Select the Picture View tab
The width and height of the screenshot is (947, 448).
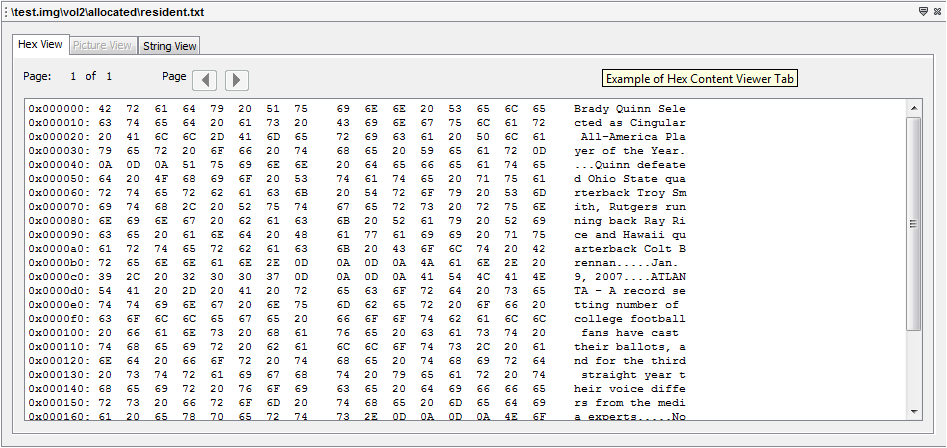(102, 46)
